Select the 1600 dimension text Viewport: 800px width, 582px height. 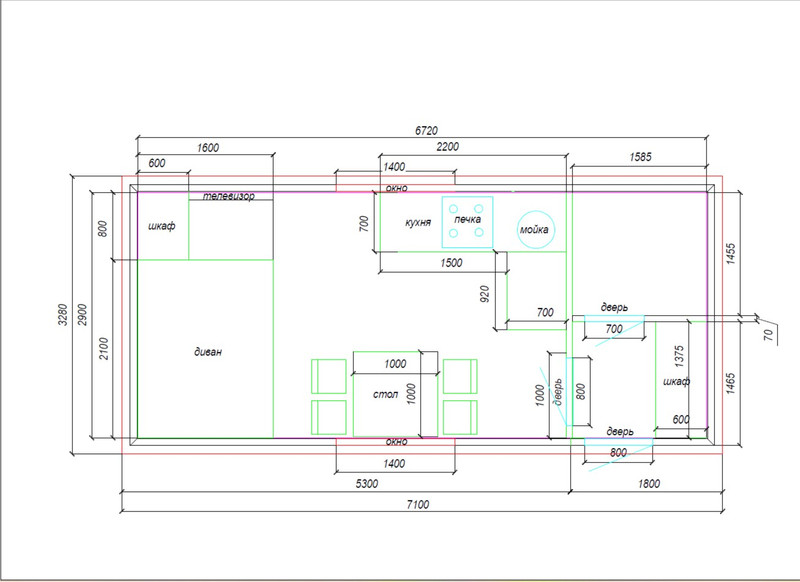208,148
